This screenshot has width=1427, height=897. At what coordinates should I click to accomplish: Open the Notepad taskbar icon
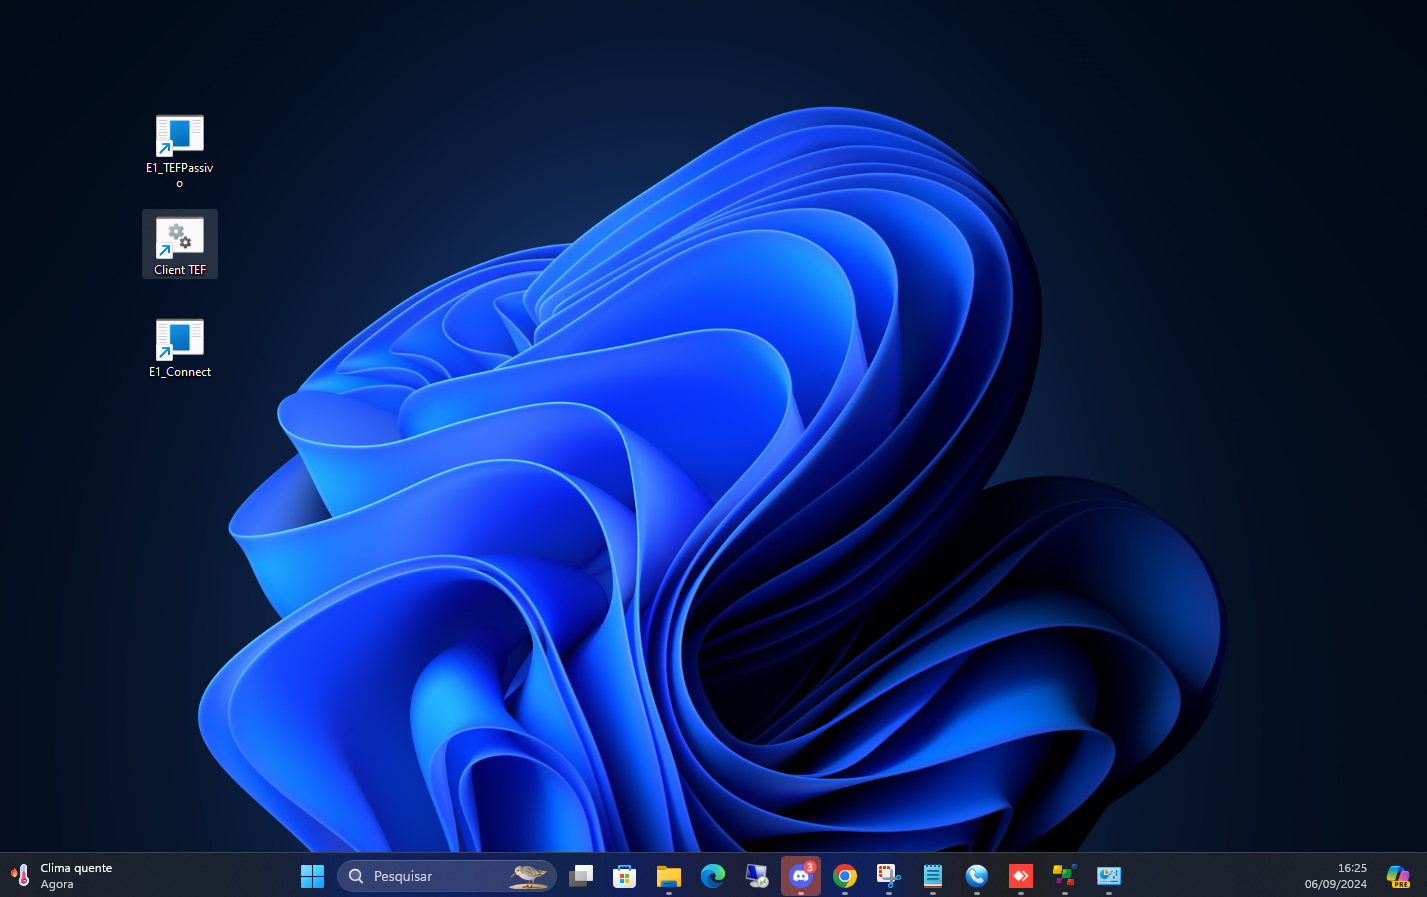pos(933,876)
